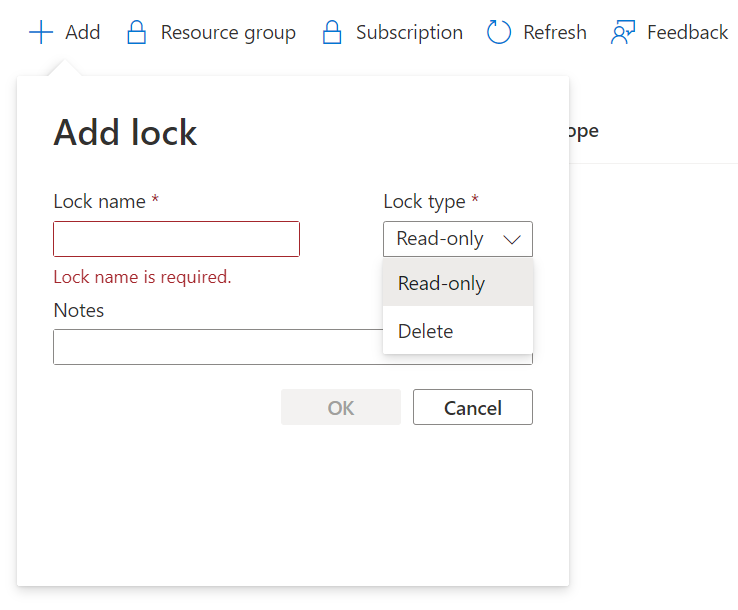This screenshot has width=738, height=610.
Task: Click the Lock type chevron arrow
Action: (x=512, y=240)
